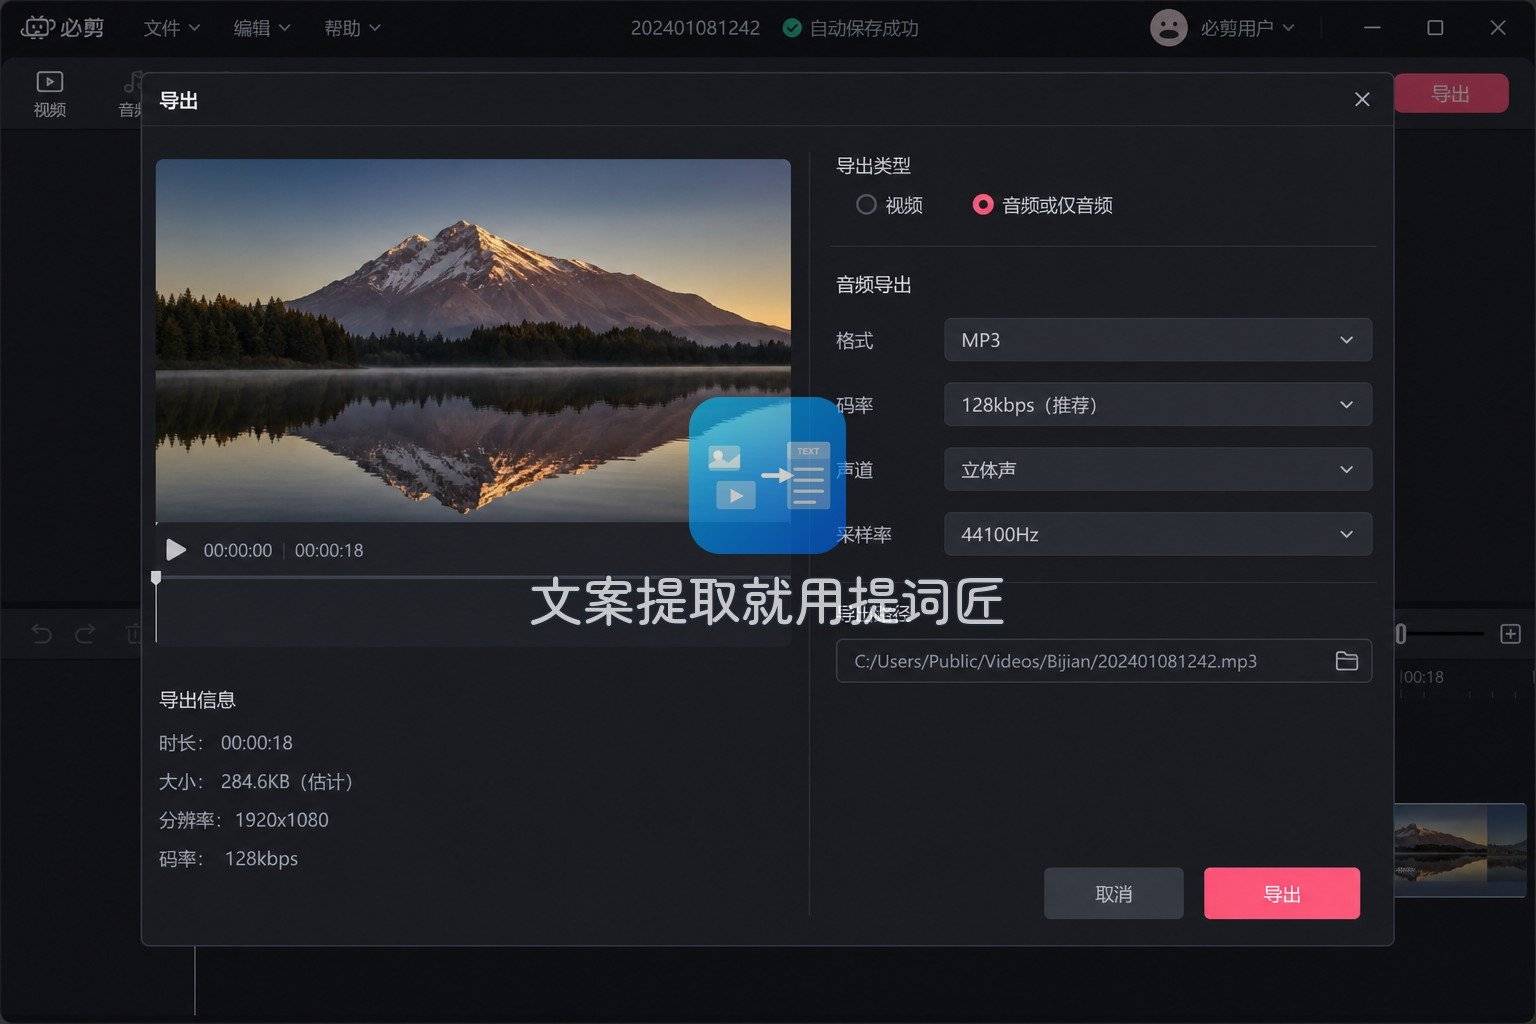Click the 大小: 284.6KB（估计） text
Image resolution: width=1536 pixels, height=1024 pixels.
[x=256, y=781]
